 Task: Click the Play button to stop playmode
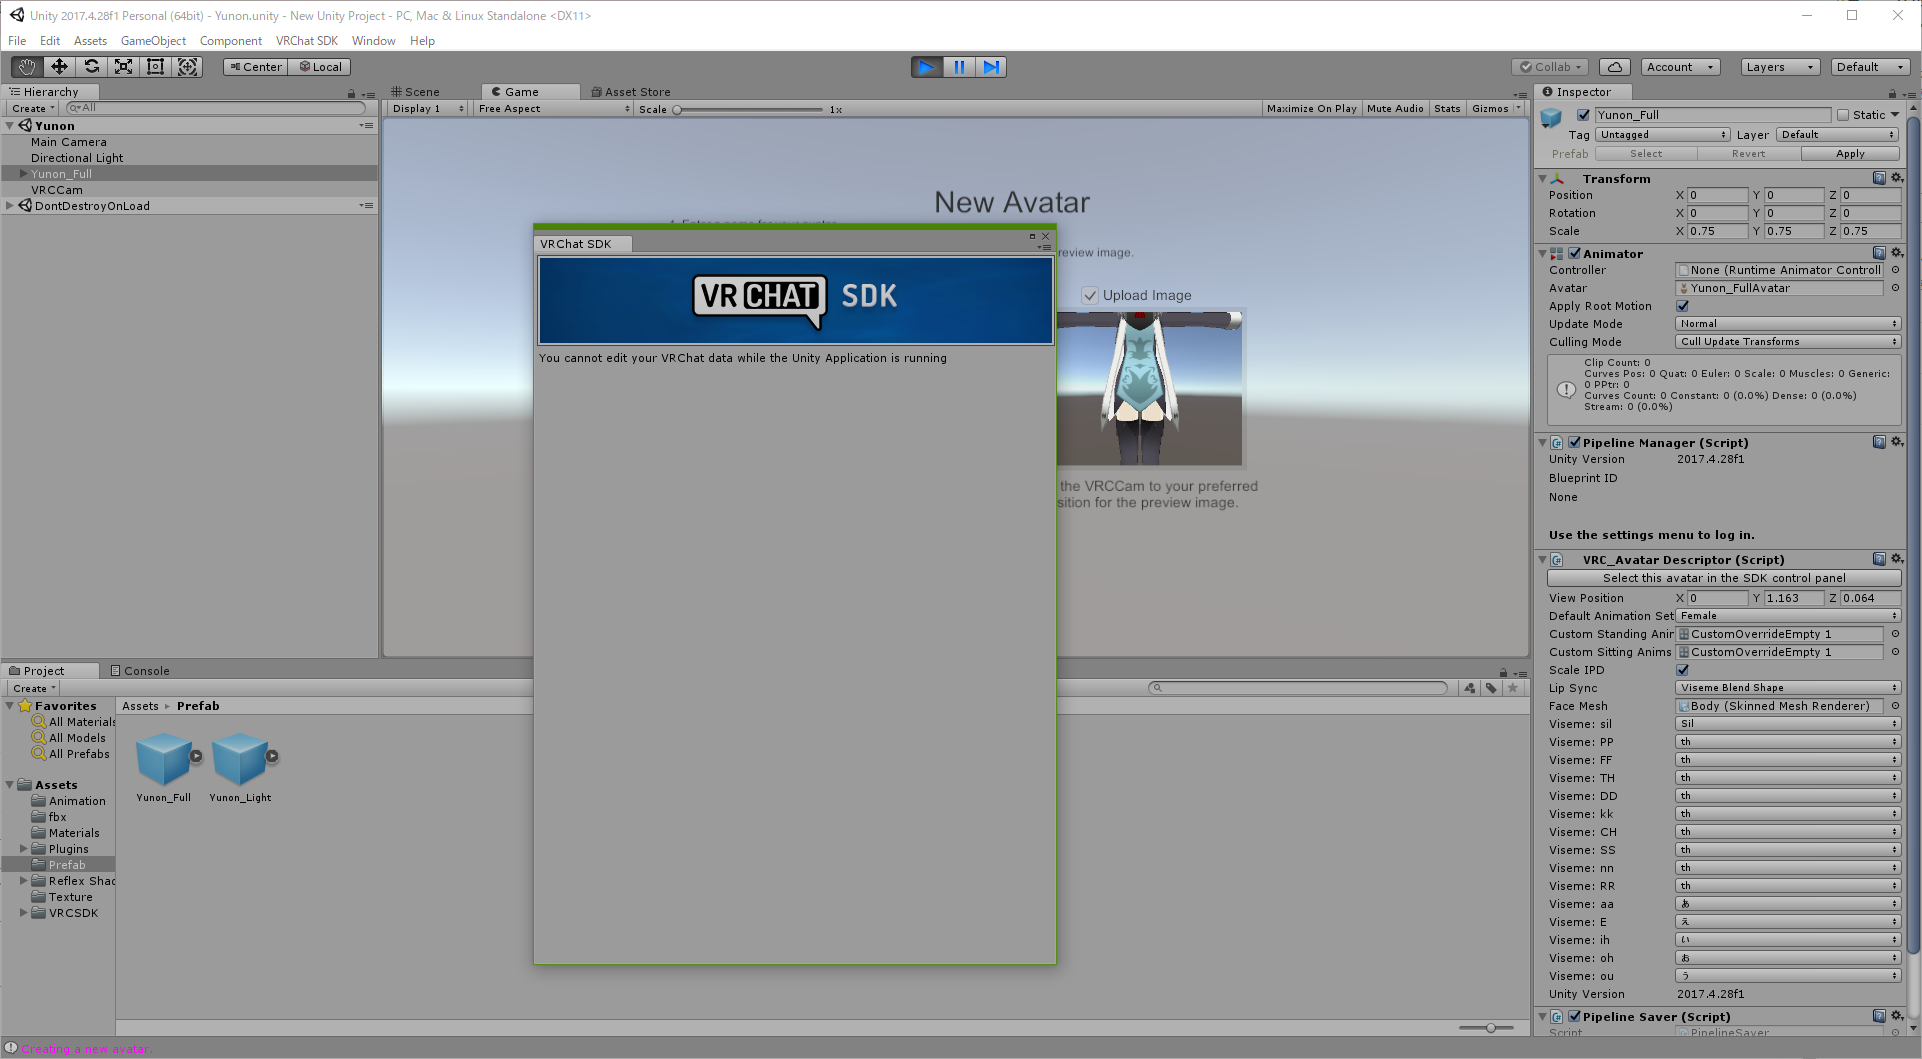[927, 67]
